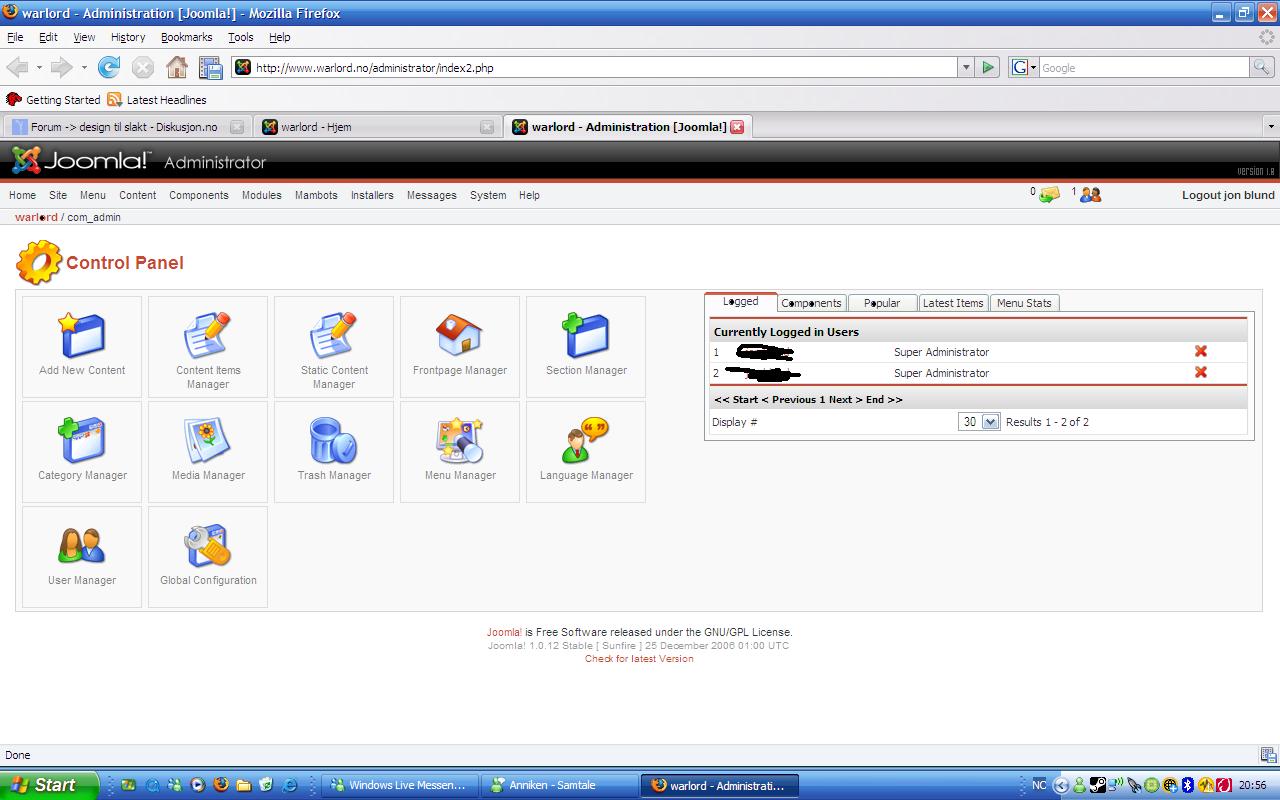Viewport: 1280px width, 800px height.
Task: Open Menu Manager icon
Action: point(460,451)
